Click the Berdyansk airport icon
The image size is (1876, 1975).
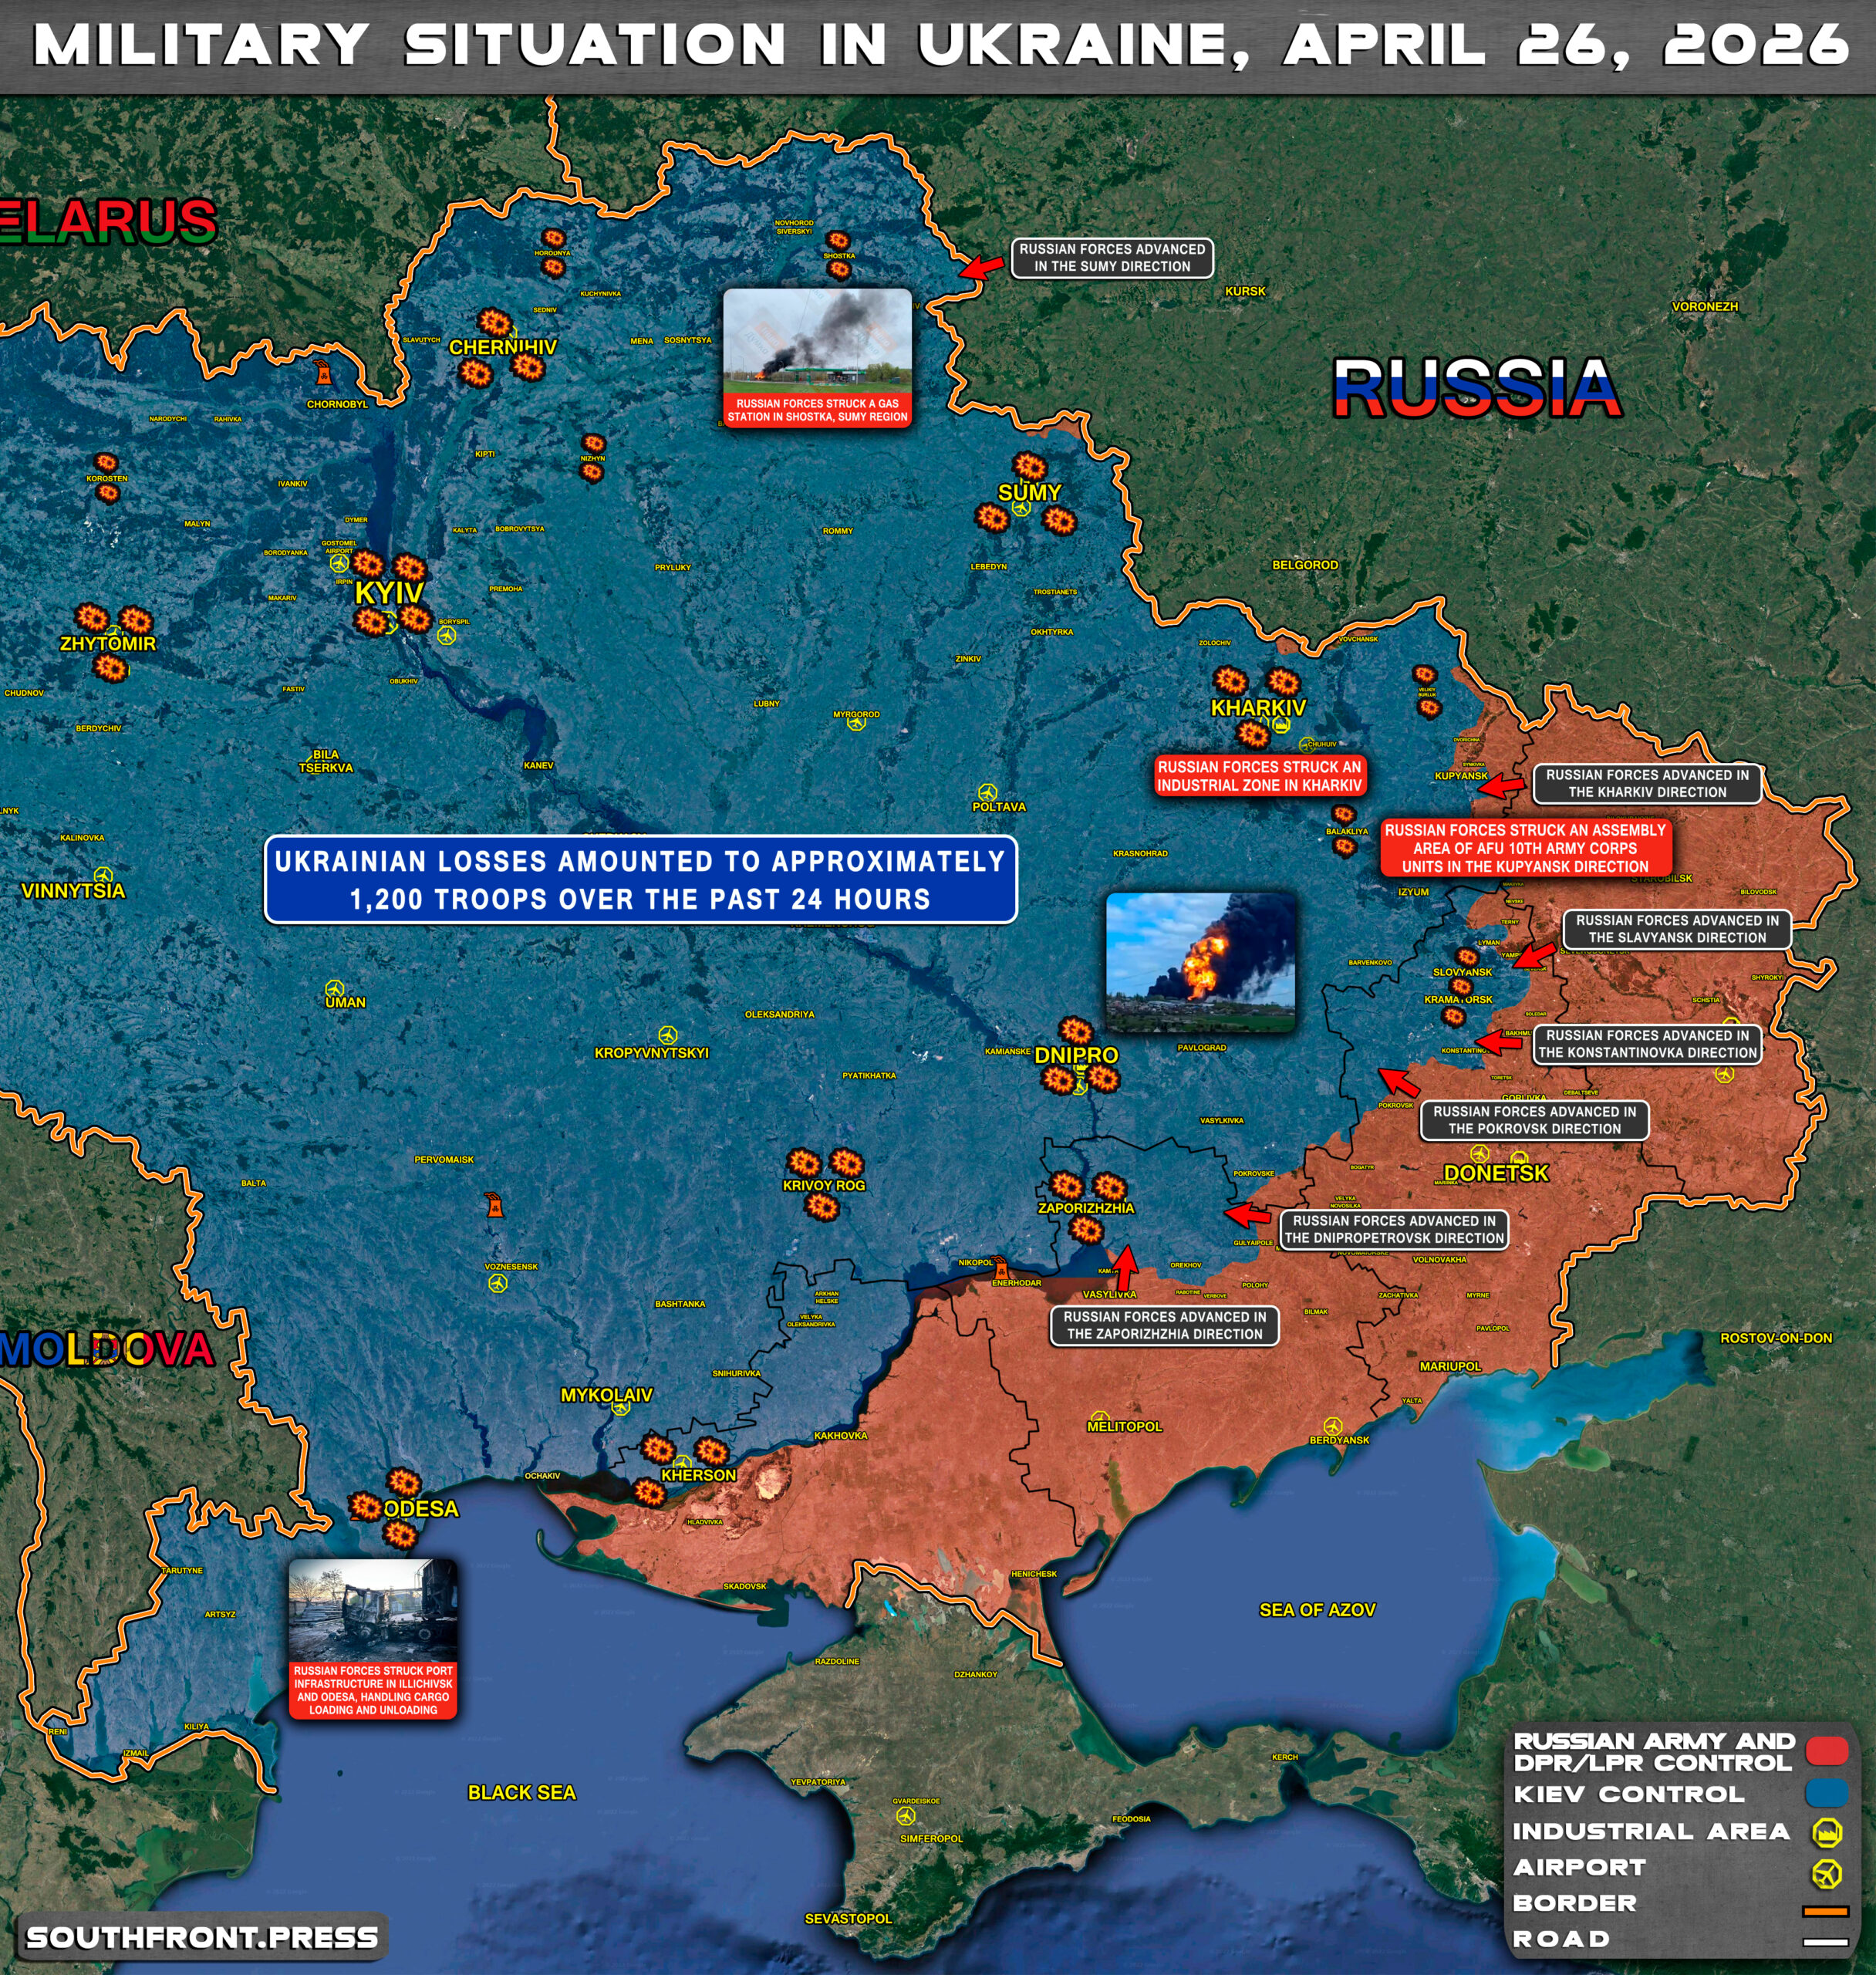click(x=1332, y=1426)
